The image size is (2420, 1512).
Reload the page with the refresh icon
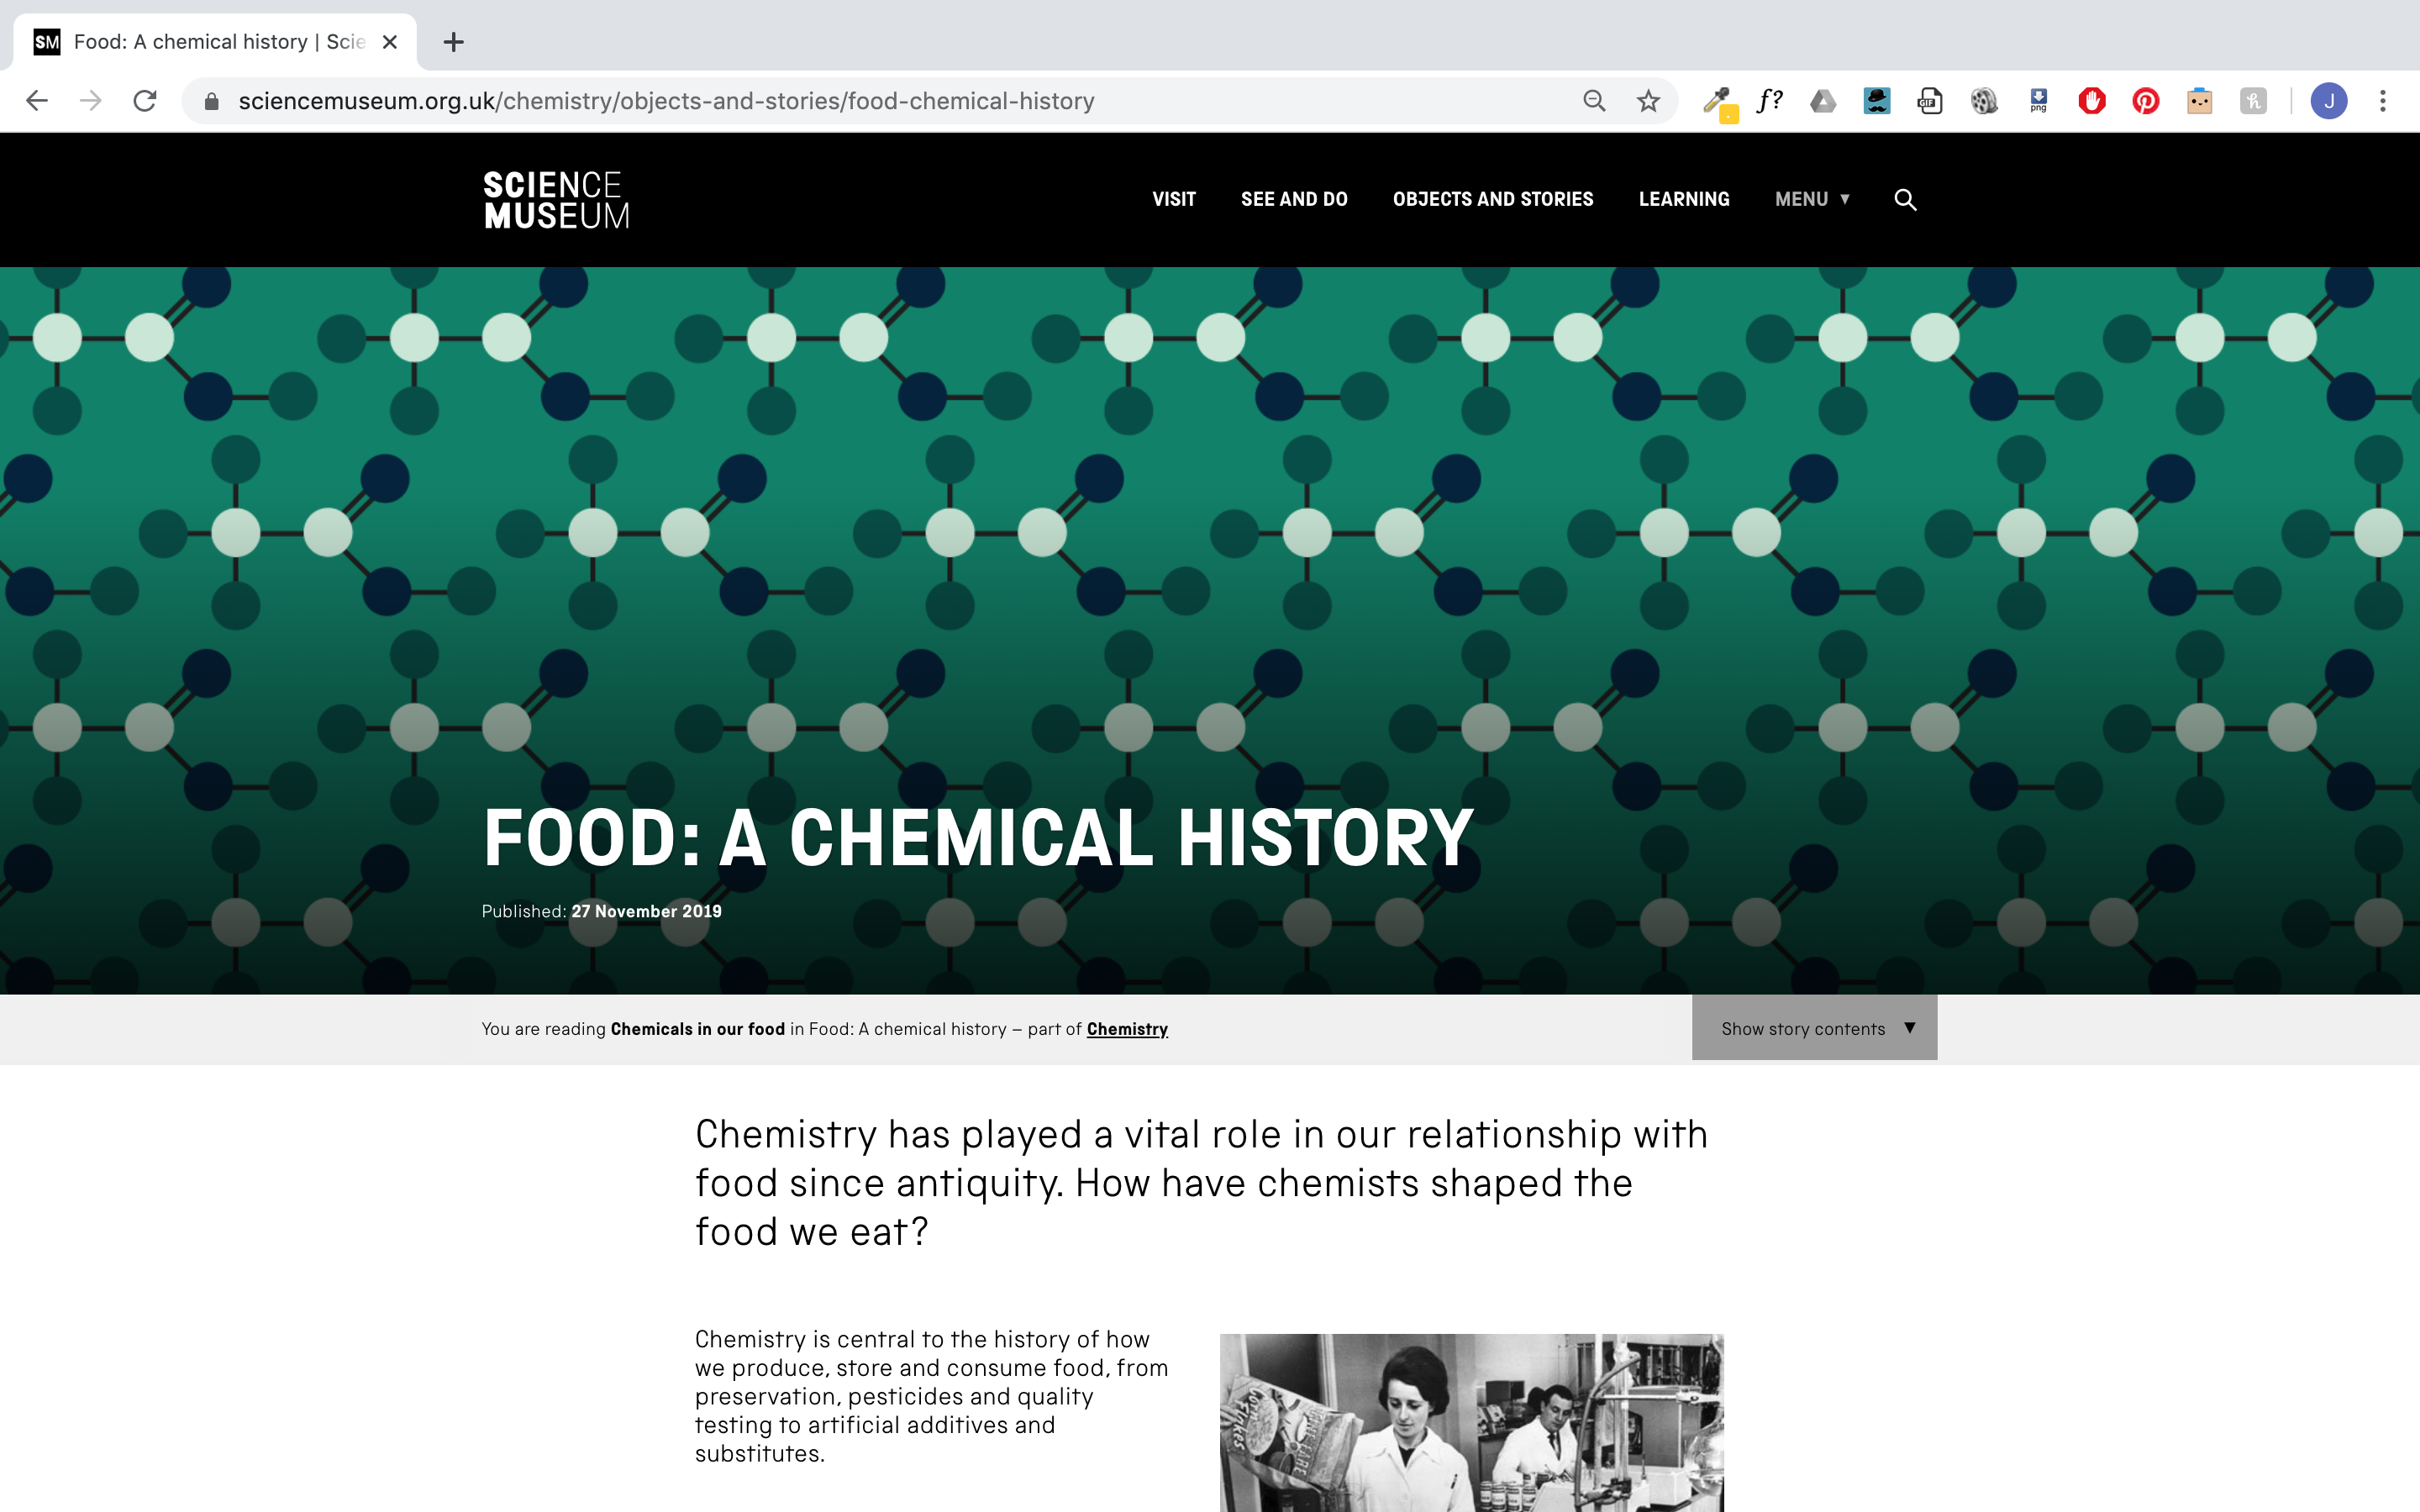[x=145, y=101]
